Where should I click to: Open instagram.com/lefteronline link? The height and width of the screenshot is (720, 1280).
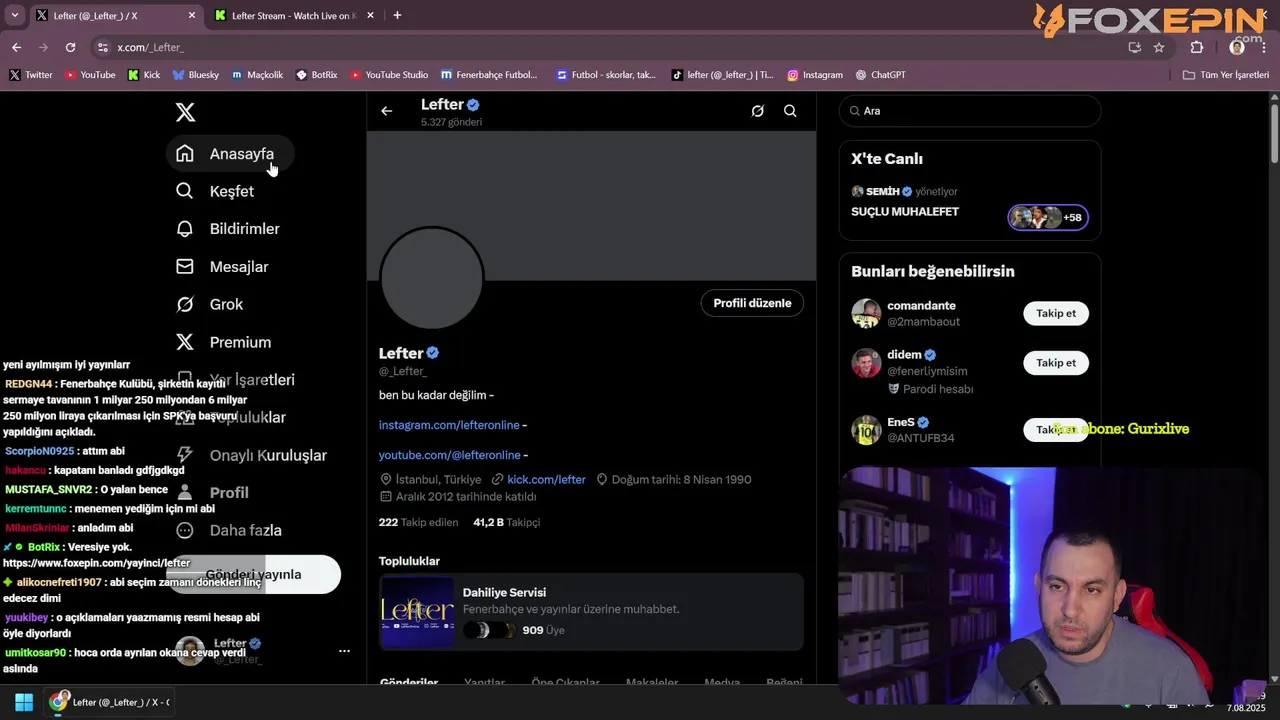(449, 425)
